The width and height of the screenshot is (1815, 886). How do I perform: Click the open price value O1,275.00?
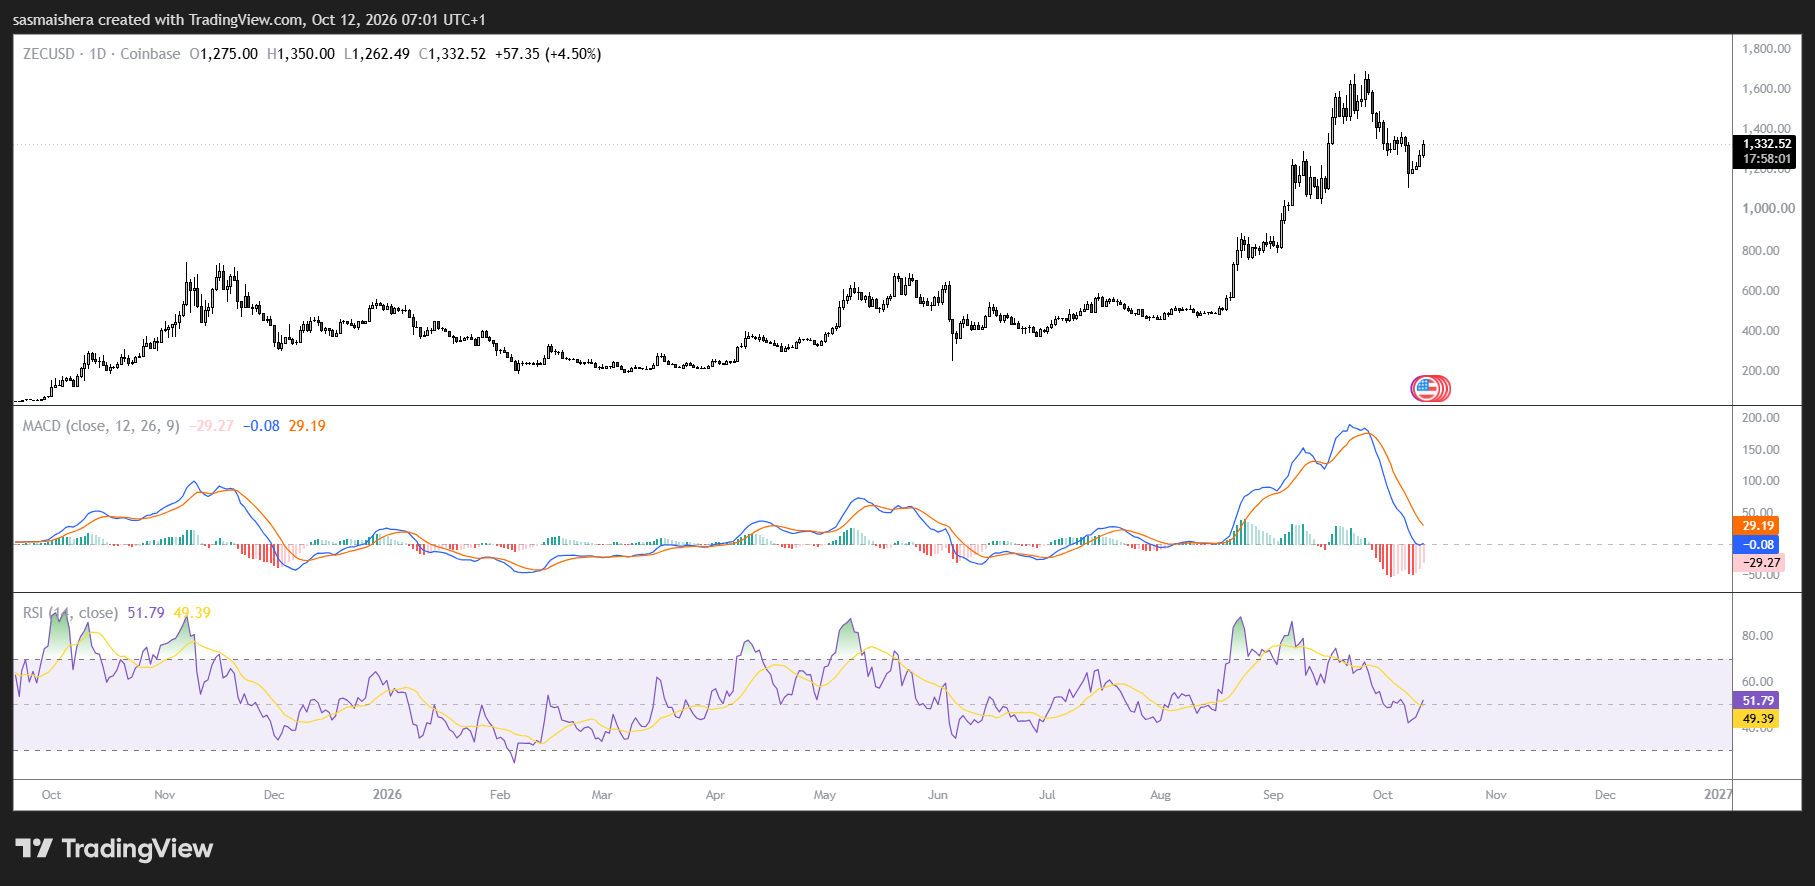coord(223,54)
